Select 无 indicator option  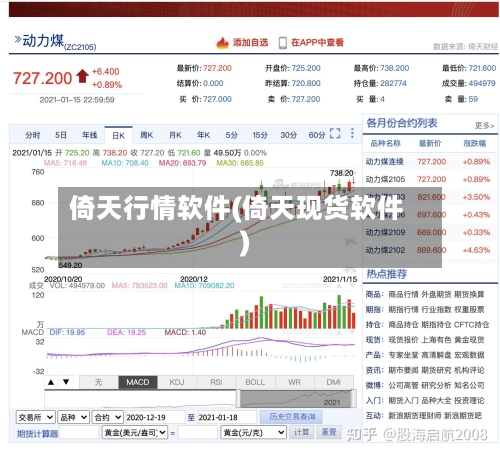pos(99,382)
